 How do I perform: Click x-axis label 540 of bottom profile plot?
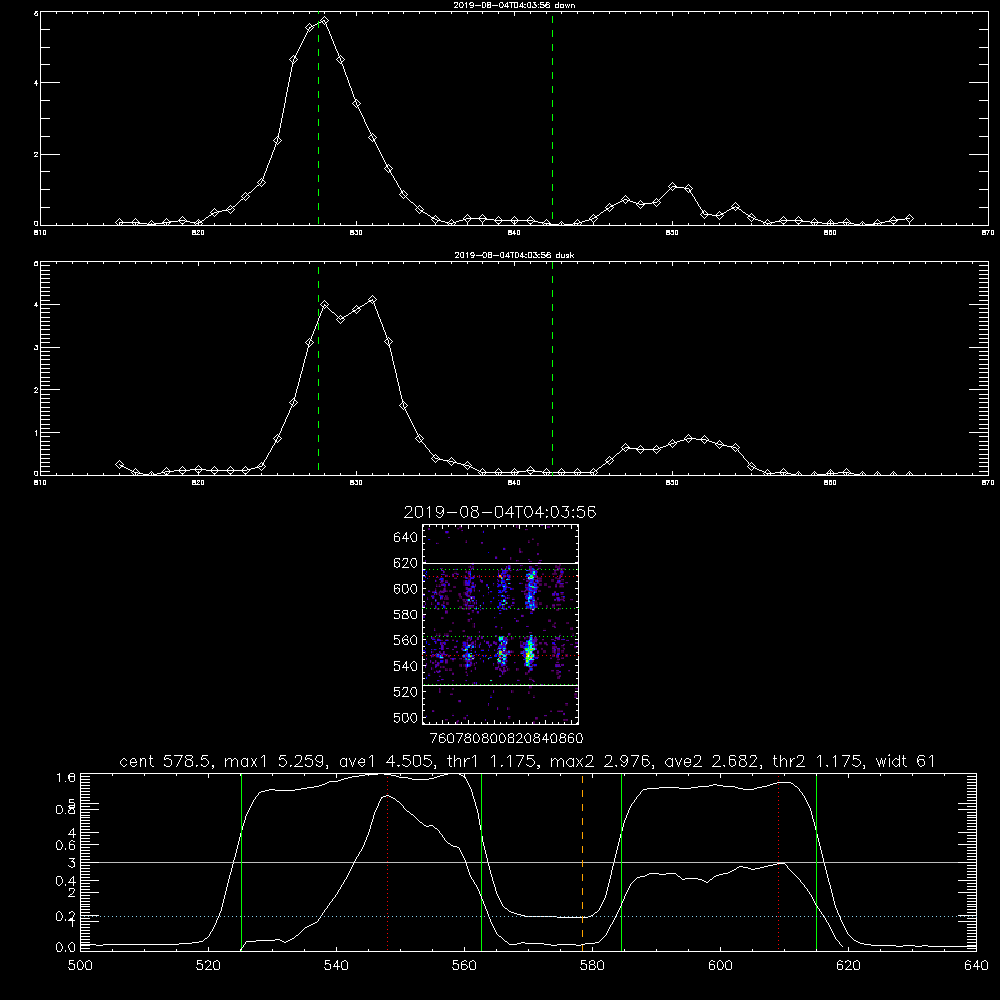[336, 966]
